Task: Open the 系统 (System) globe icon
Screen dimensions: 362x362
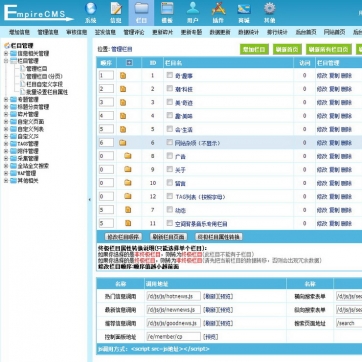Action: point(90,9)
